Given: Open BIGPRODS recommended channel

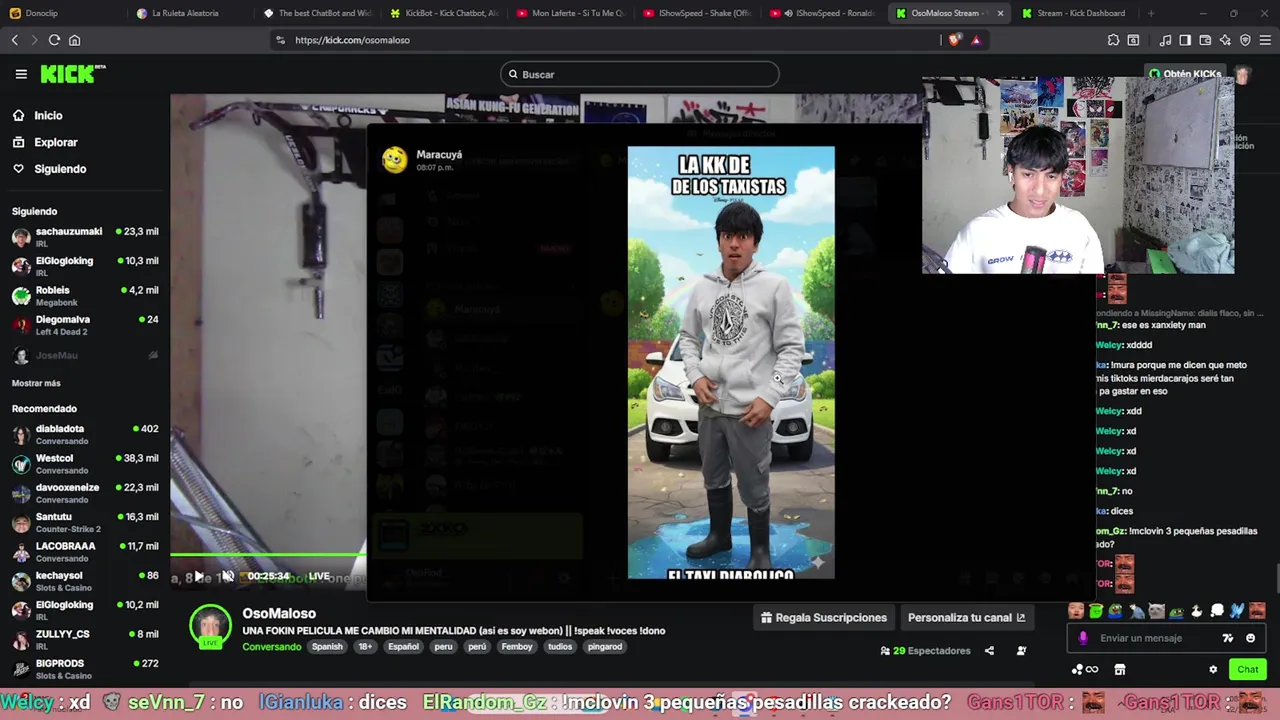Looking at the screenshot, I should (84, 669).
